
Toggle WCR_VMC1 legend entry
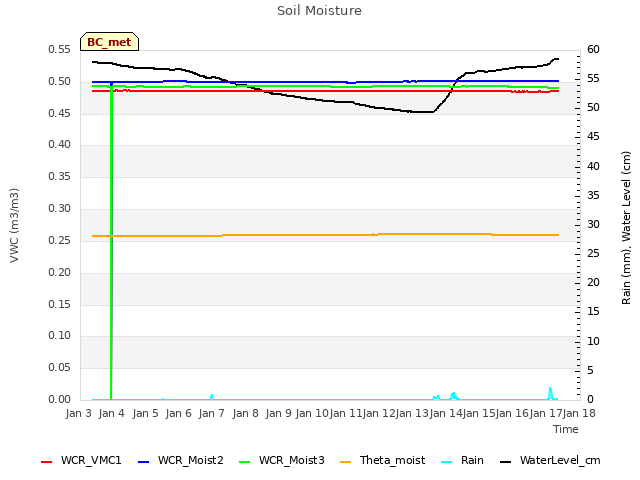[81, 460]
